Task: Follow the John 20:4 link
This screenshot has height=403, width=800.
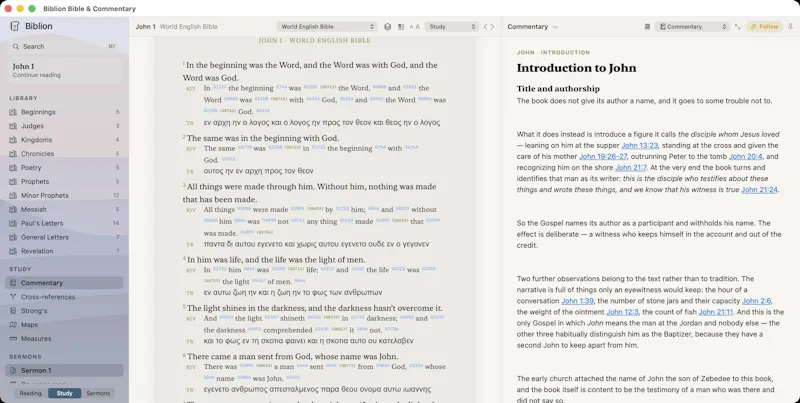Action: click(x=745, y=157)
